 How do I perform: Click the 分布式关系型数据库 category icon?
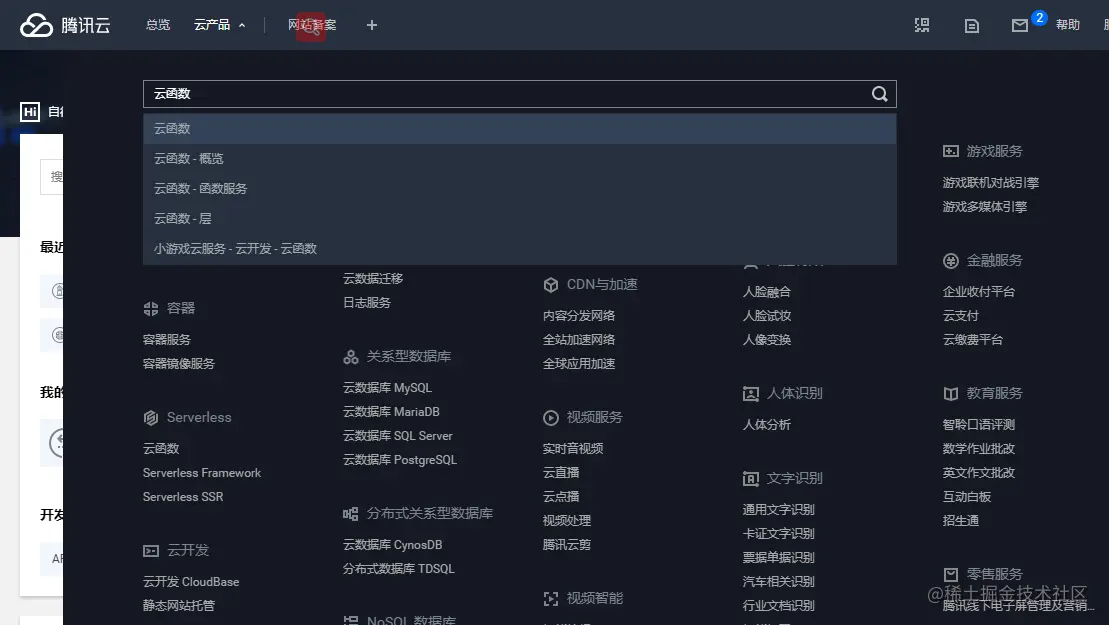pyautogui.click(x=351, y=514)
